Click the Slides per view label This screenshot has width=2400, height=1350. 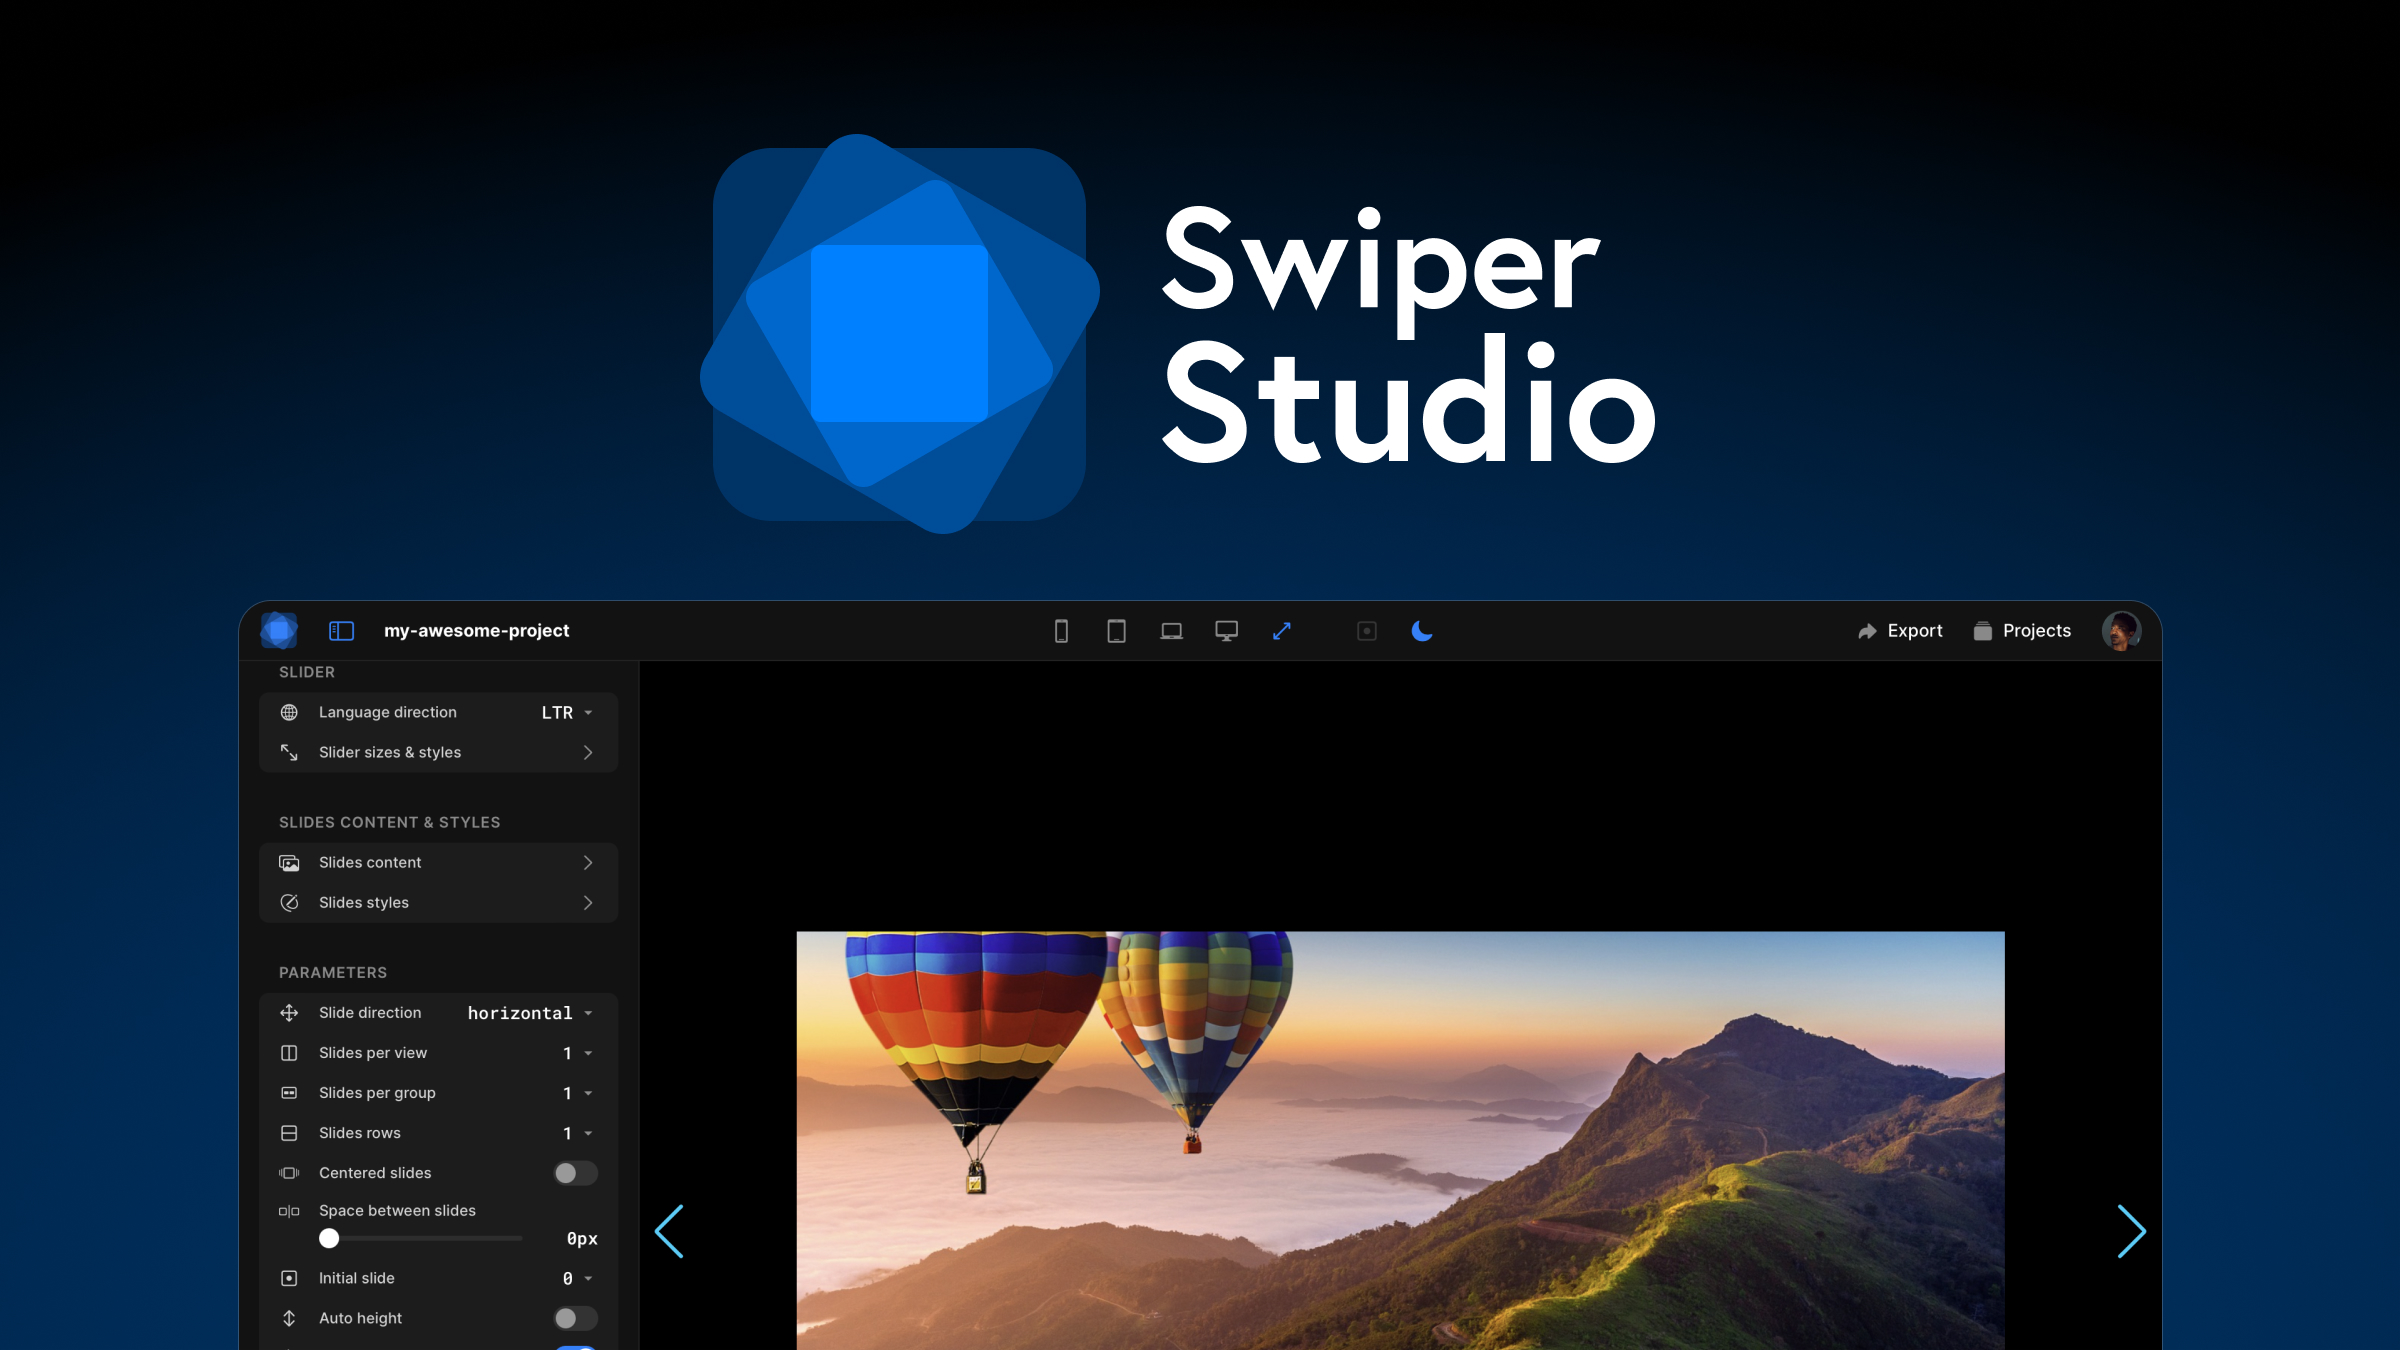point(373,1053)
